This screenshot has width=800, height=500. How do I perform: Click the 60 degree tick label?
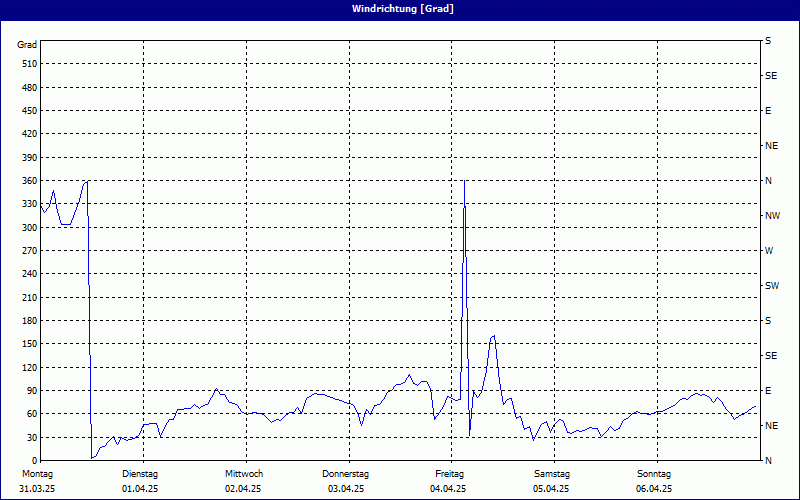coord(32,414)
